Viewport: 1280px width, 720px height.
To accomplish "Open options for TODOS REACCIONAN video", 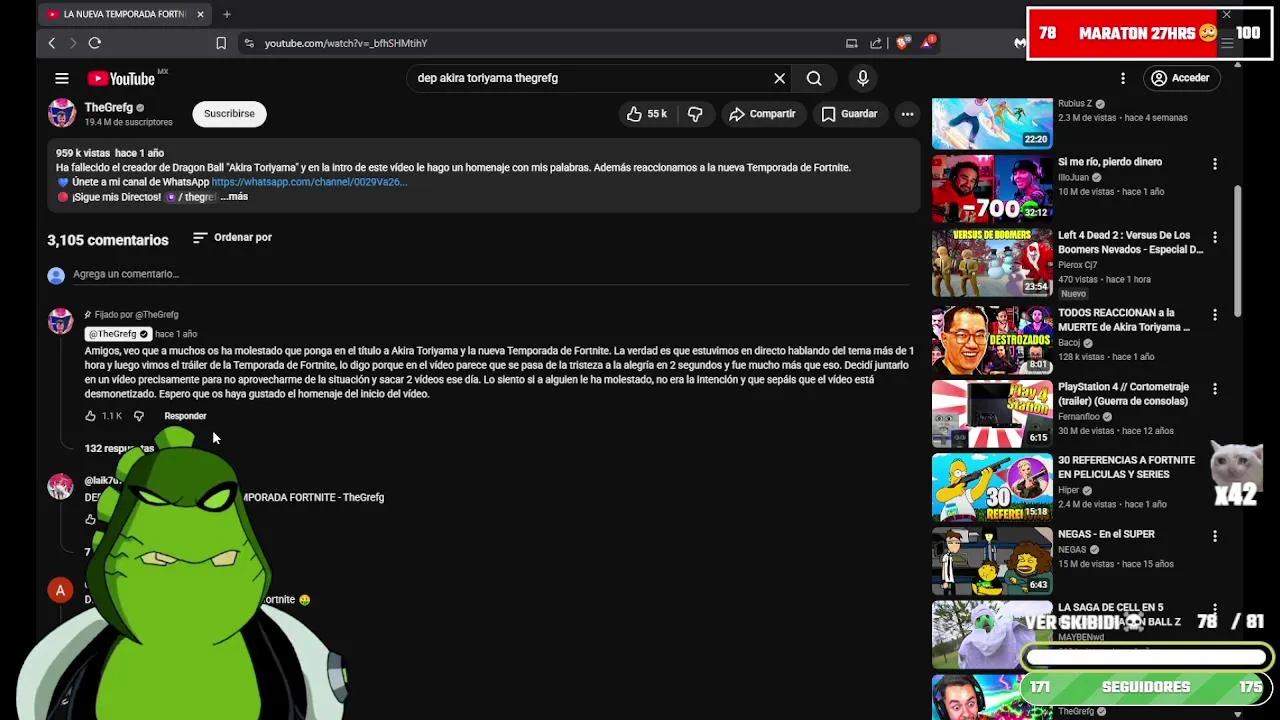I will point(1215,315).
